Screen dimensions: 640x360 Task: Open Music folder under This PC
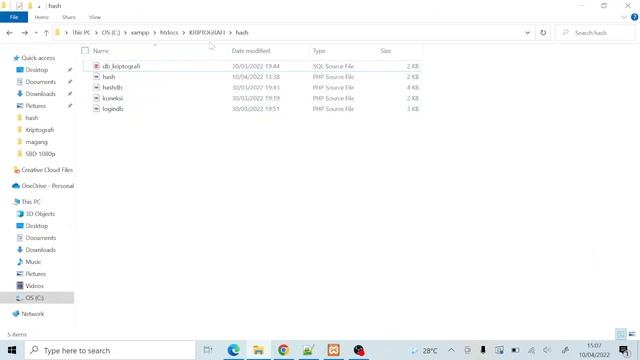point(33,262)
